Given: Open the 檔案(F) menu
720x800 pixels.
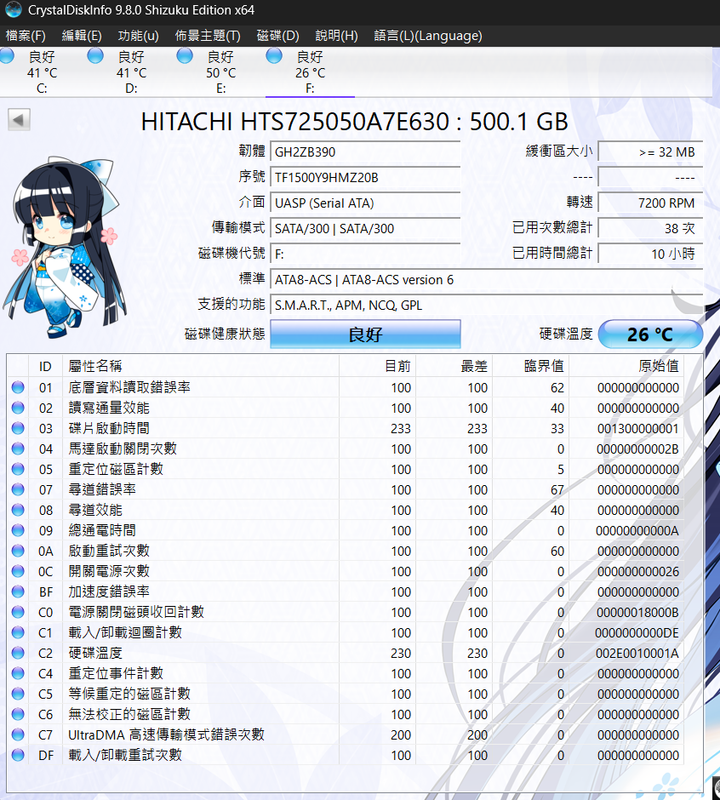Looking at the screenshot, I should coord(26,36).
